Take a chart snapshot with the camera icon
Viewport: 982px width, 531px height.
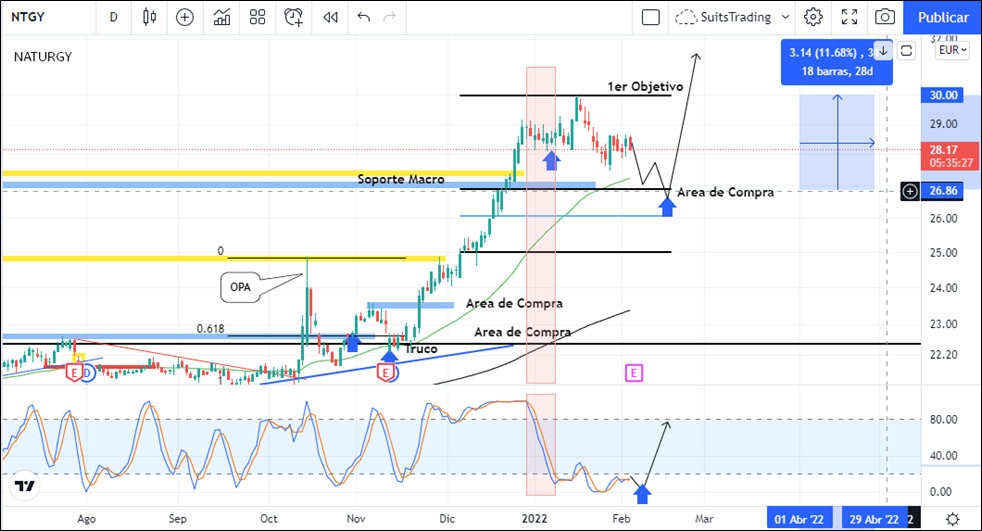884,17
